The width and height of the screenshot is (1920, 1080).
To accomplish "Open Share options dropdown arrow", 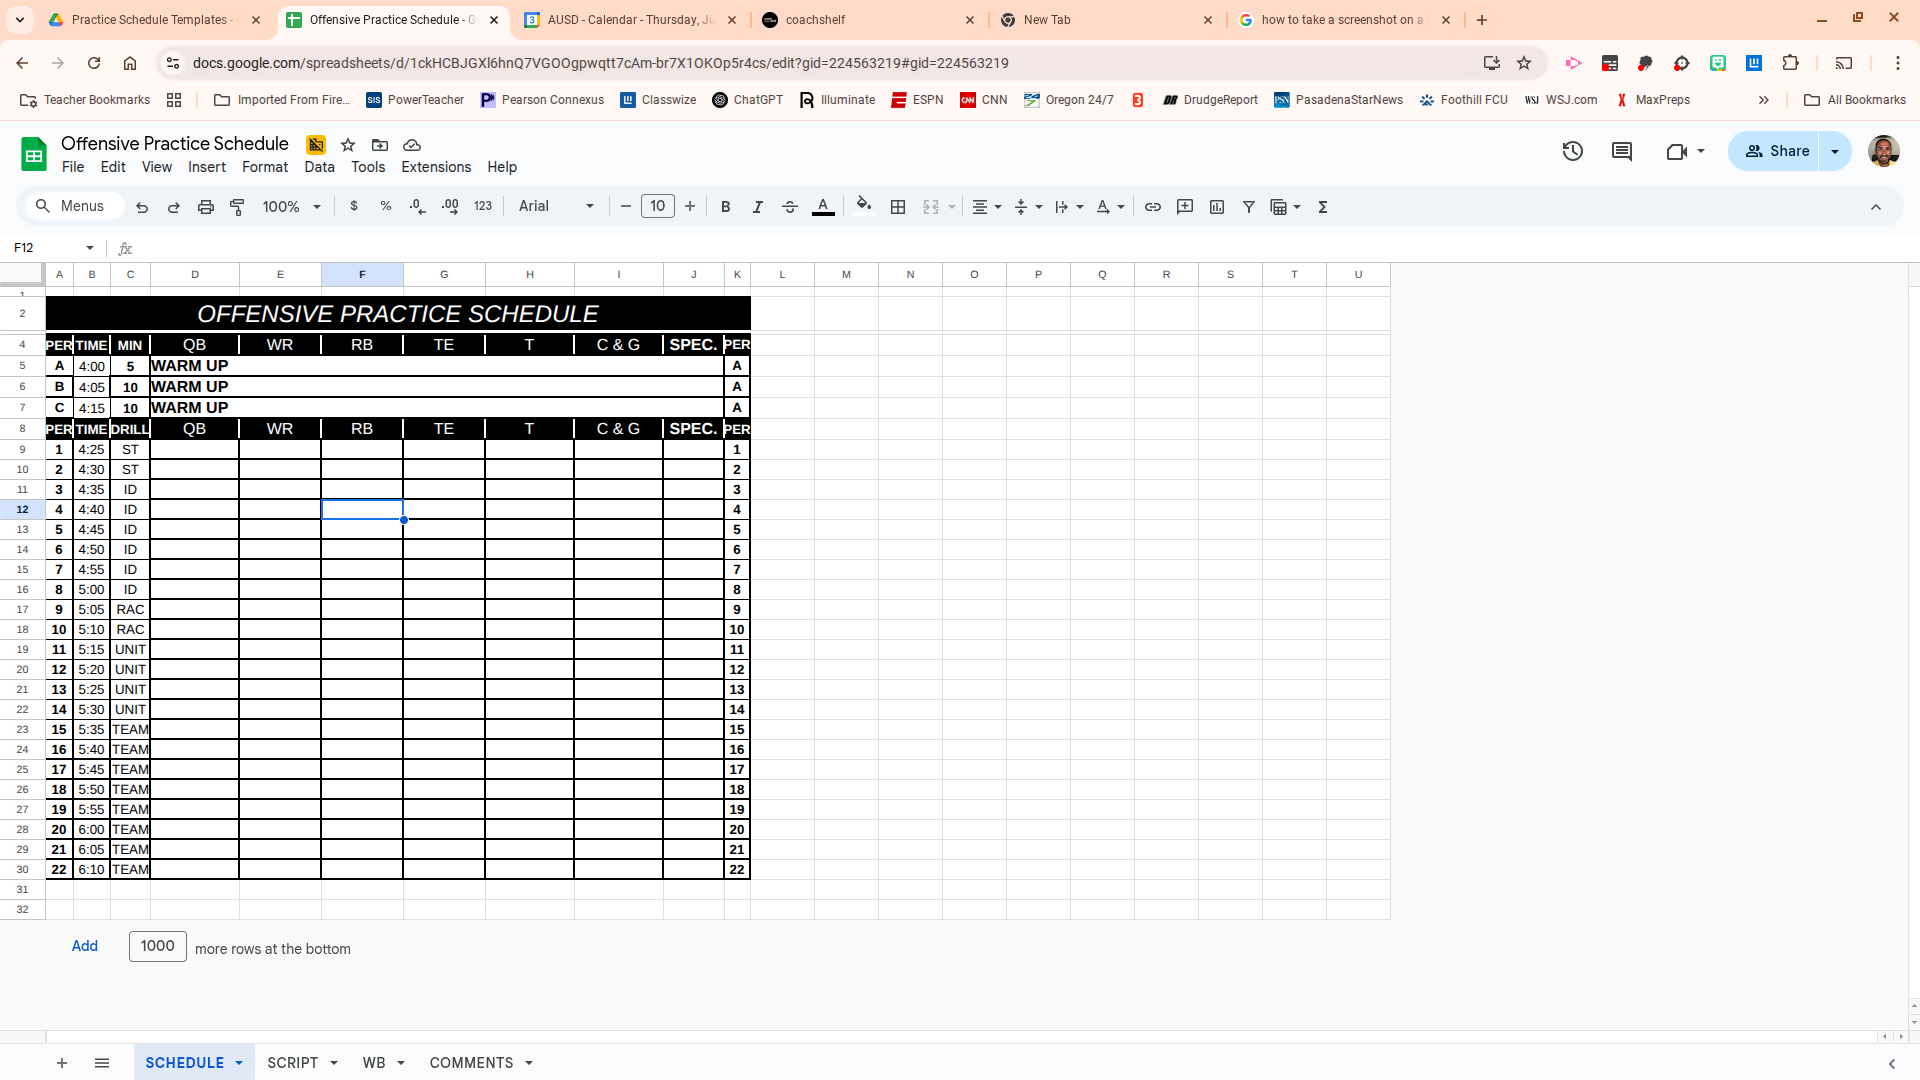I will pos(1835,151).
